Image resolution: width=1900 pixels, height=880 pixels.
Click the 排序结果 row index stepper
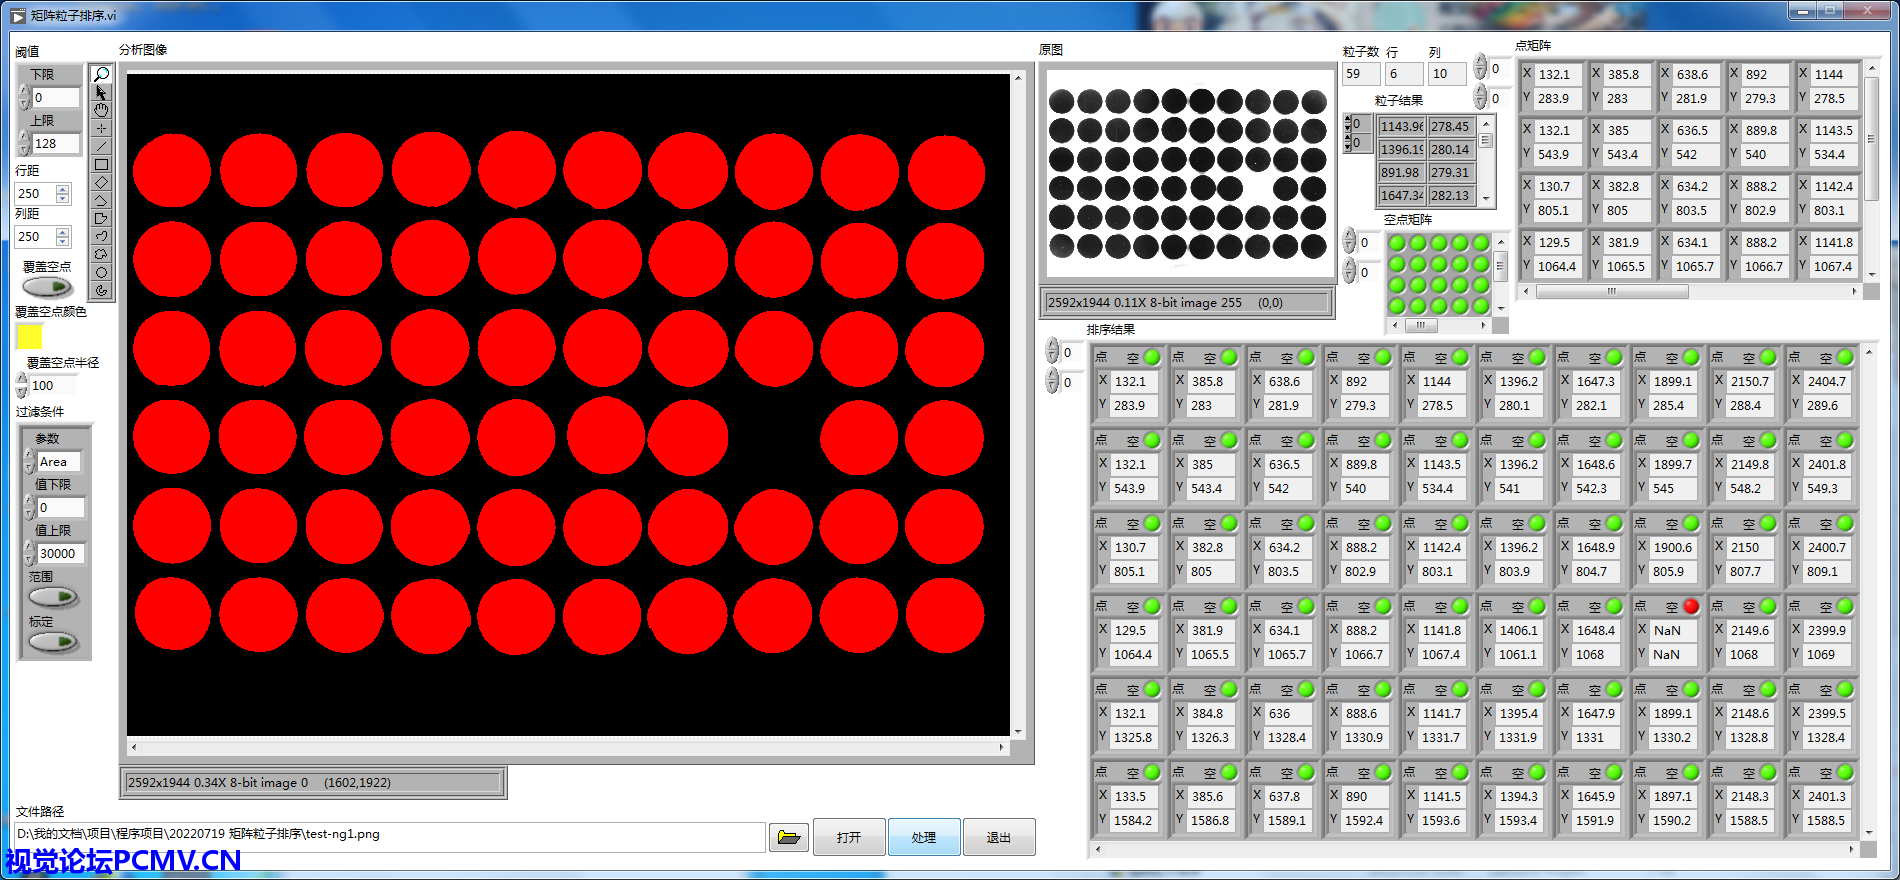coord(1052,351)
